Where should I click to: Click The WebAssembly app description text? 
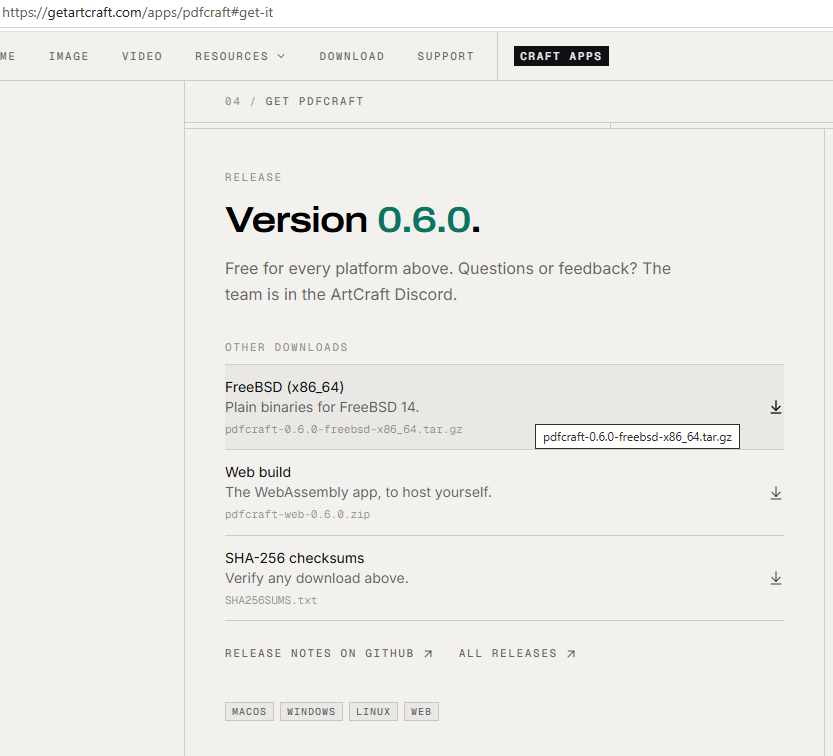click(358, 492)
